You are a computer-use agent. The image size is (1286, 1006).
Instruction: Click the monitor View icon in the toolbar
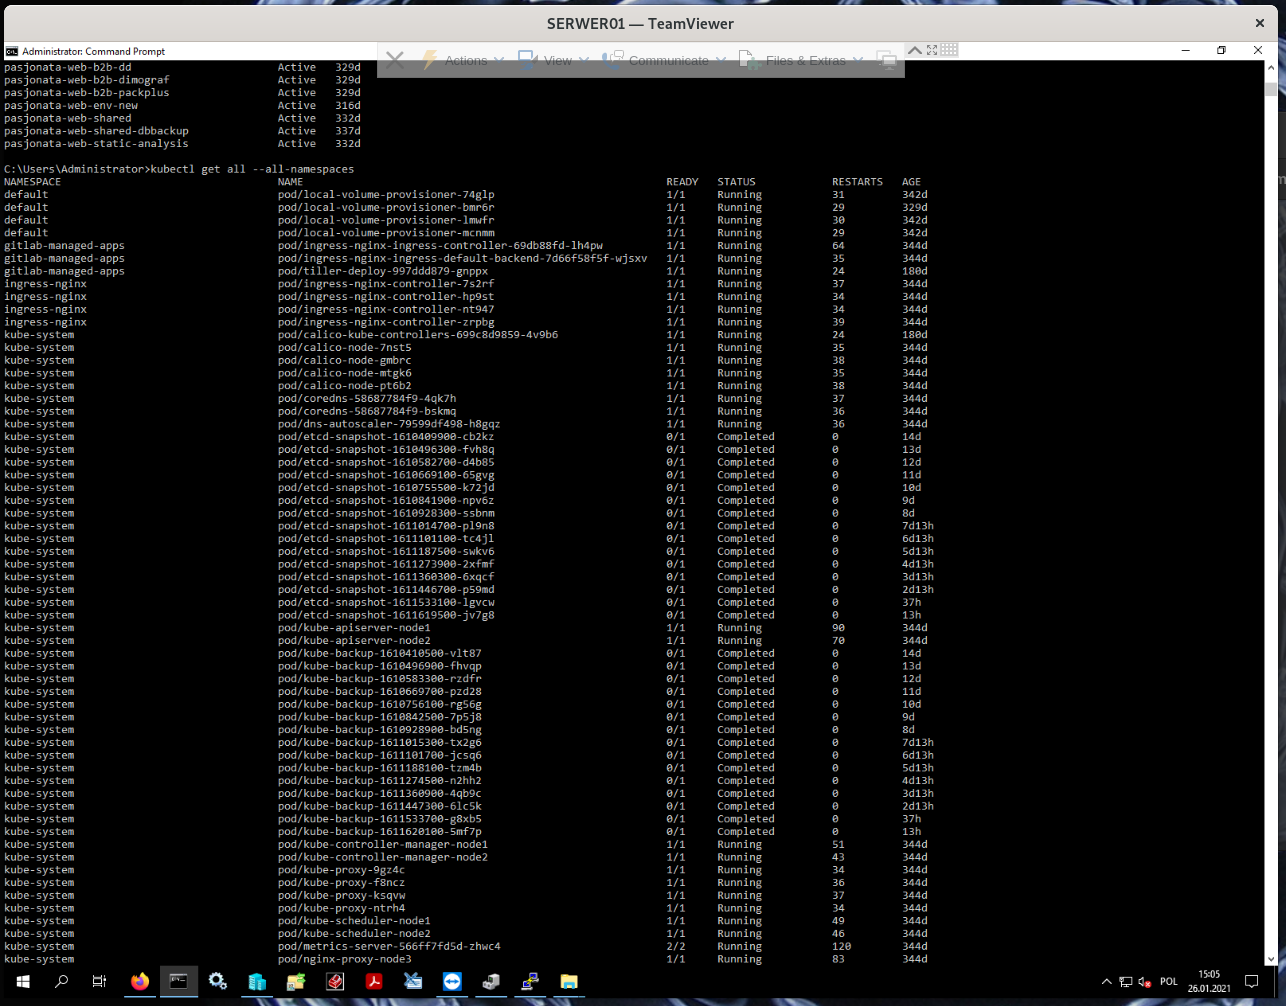click(528, 60)
